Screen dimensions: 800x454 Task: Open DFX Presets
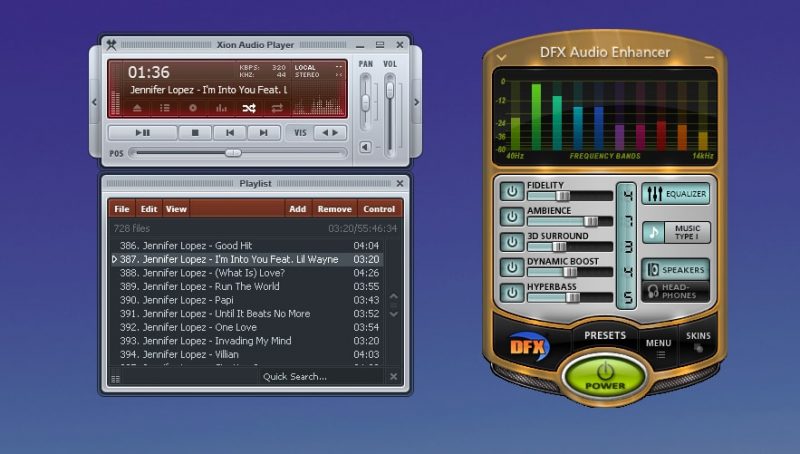pos(605,335)
